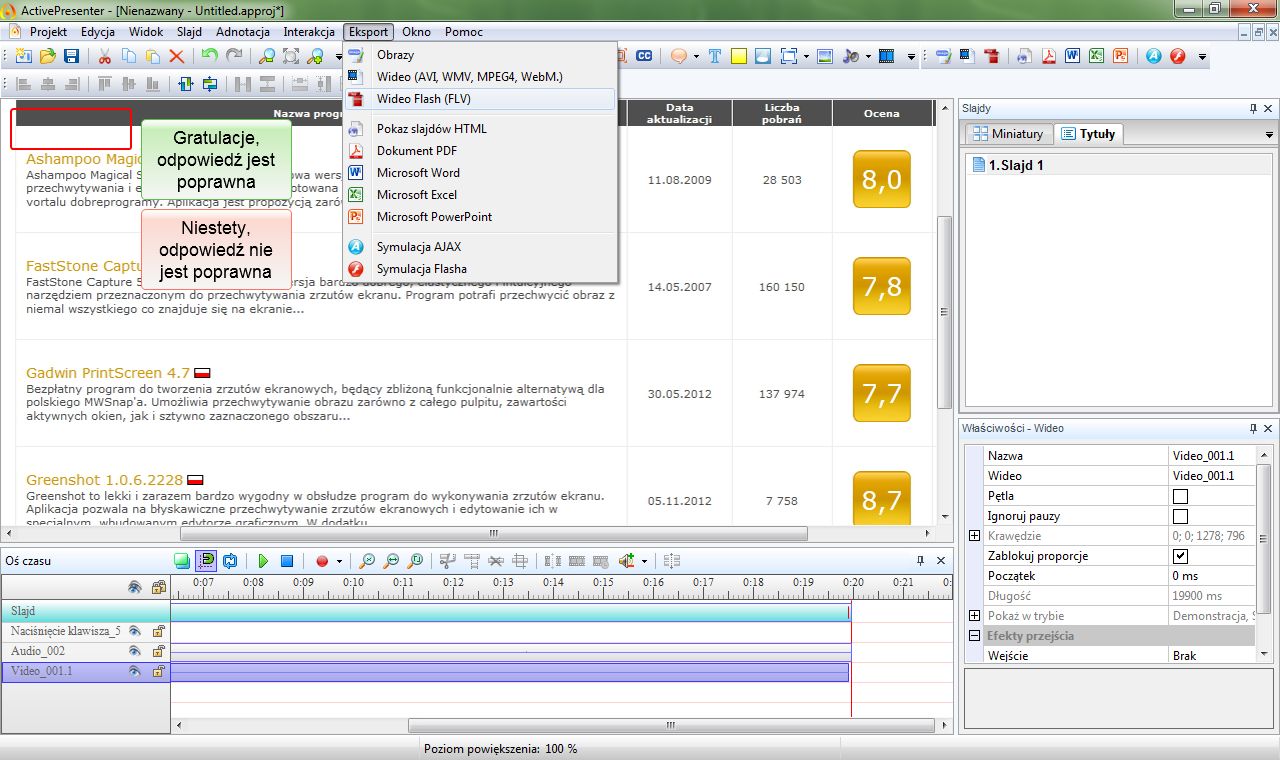The height and width of the screenshot is (760, 1280).
Task: Open the export toolbar overflow dropdown arrow
Action: [x=1203, y=57]
